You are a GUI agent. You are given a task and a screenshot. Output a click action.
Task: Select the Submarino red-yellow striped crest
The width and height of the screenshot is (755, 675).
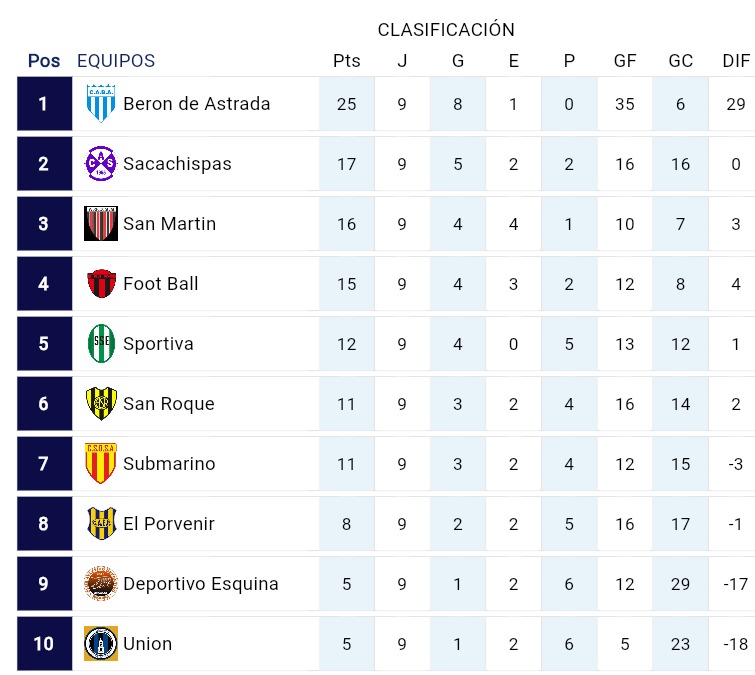(101, 463)
